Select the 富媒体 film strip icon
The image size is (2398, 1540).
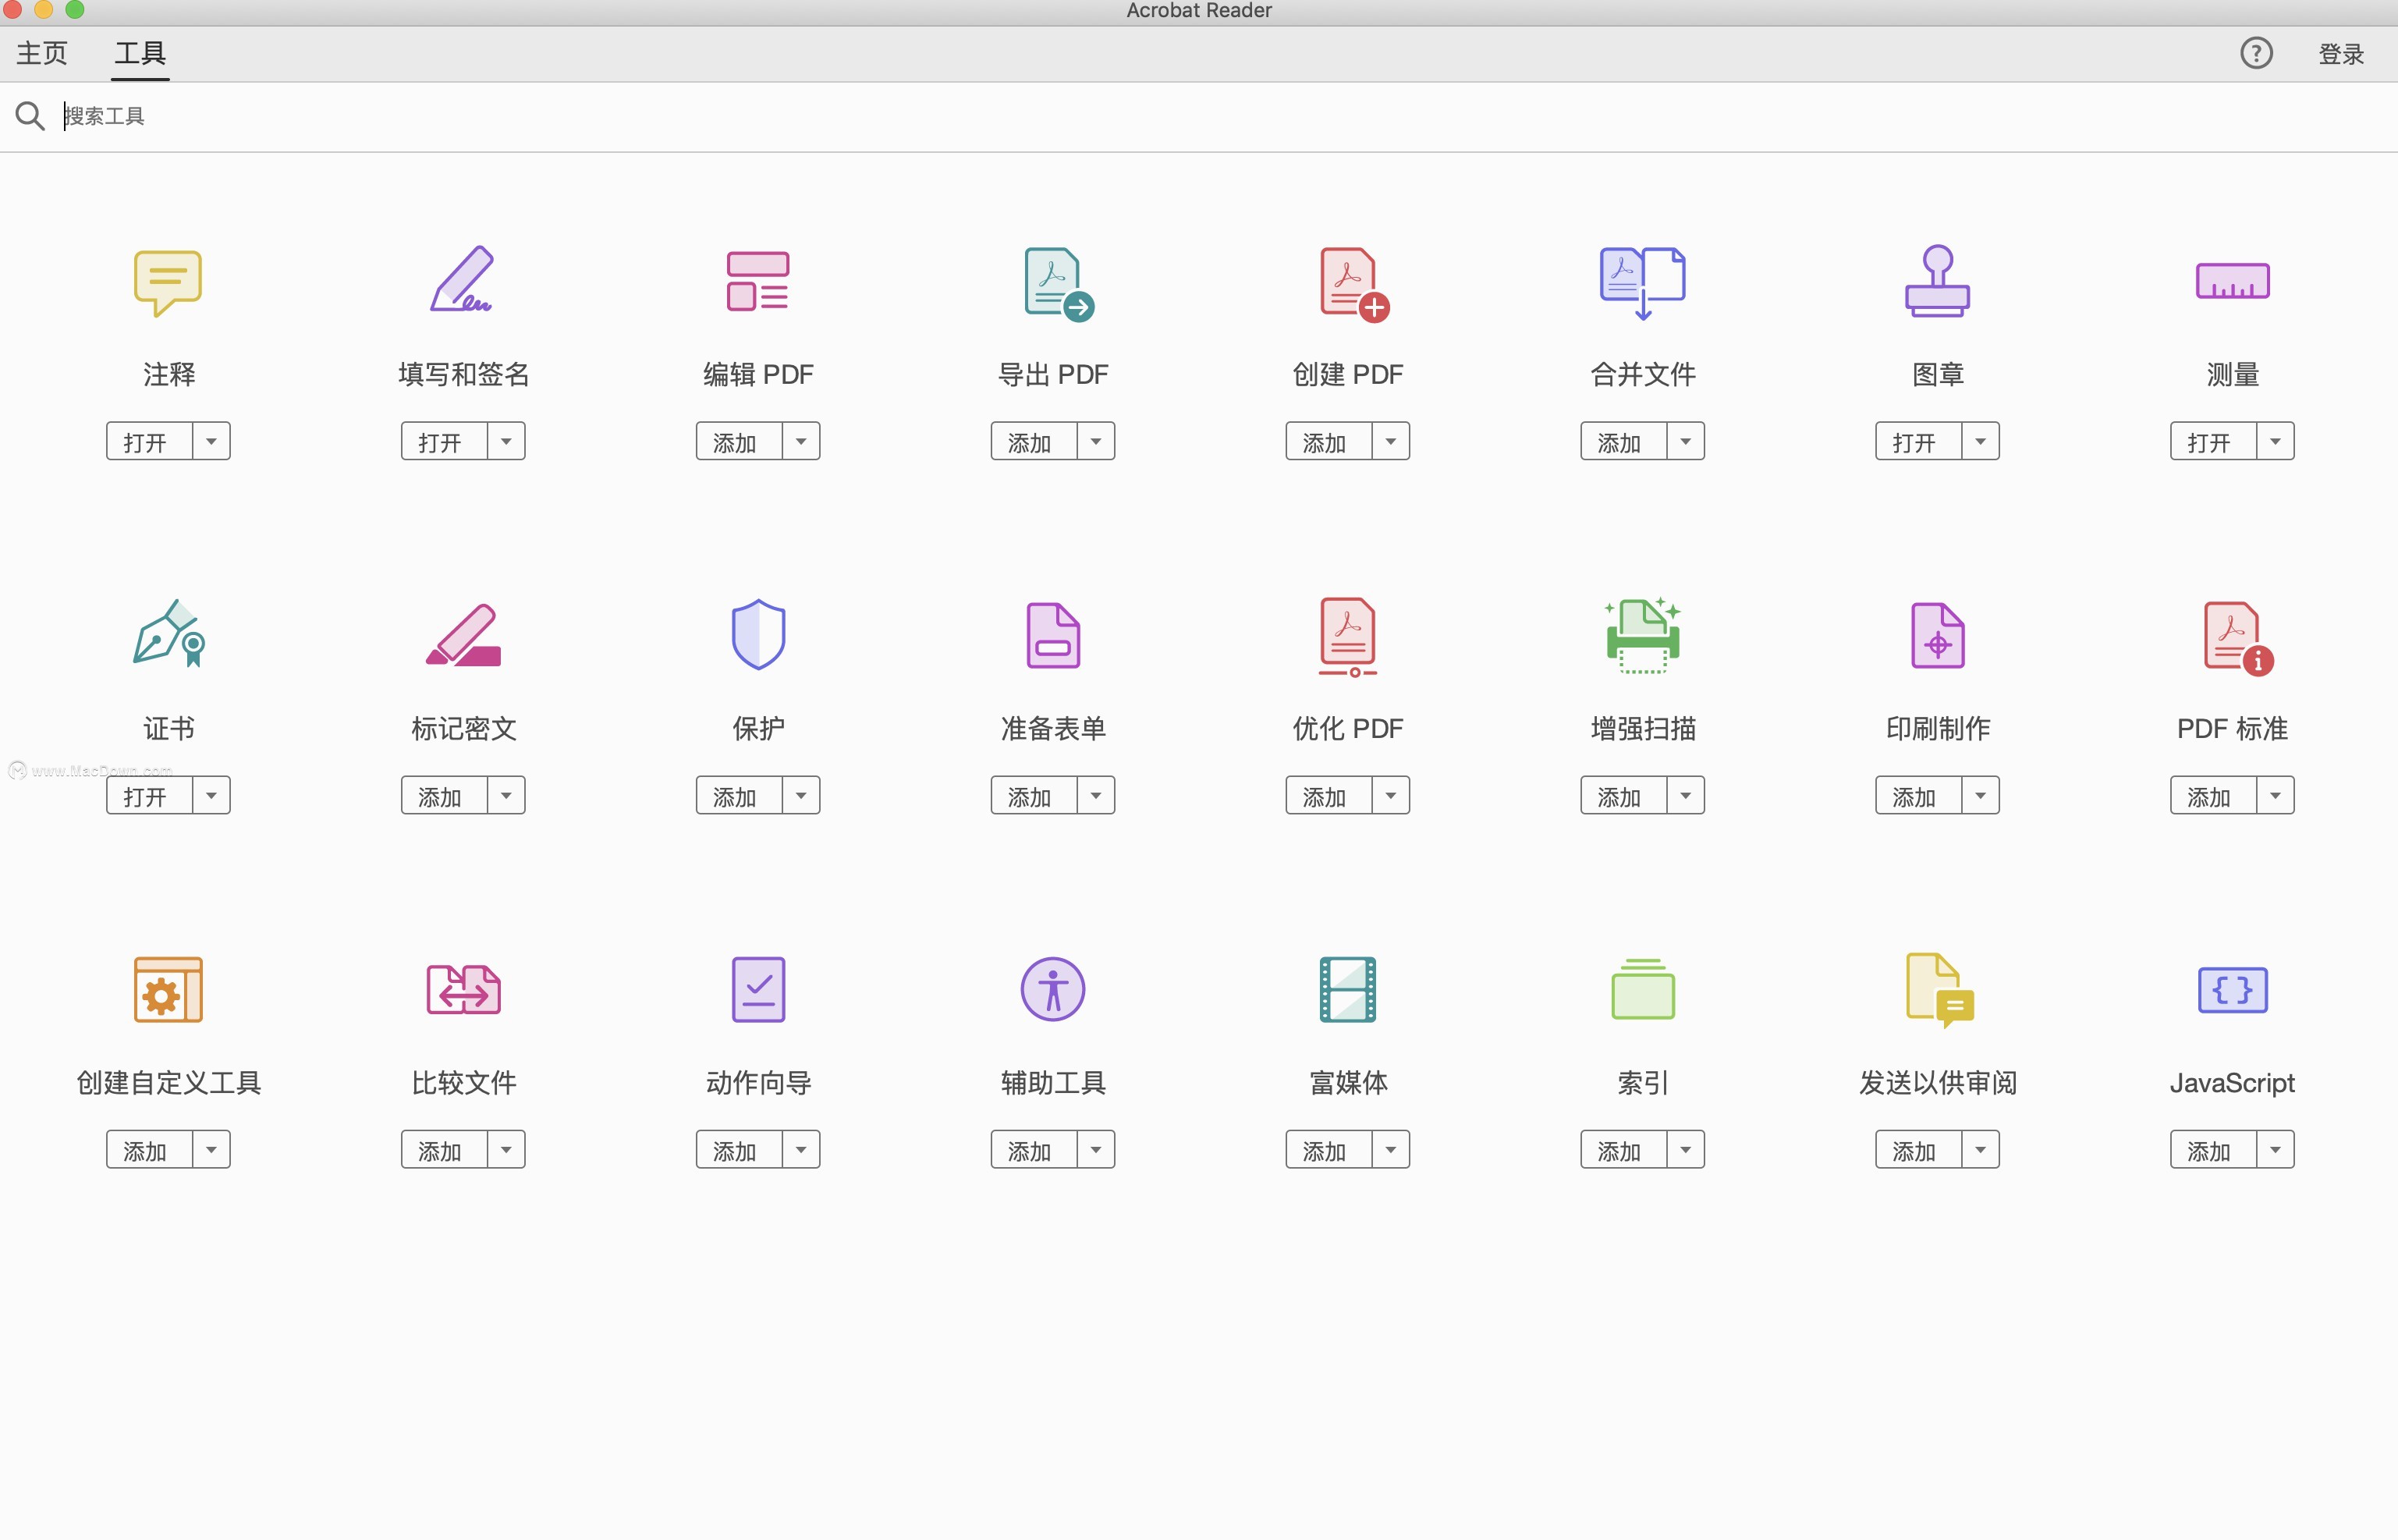coord(1348,990)
